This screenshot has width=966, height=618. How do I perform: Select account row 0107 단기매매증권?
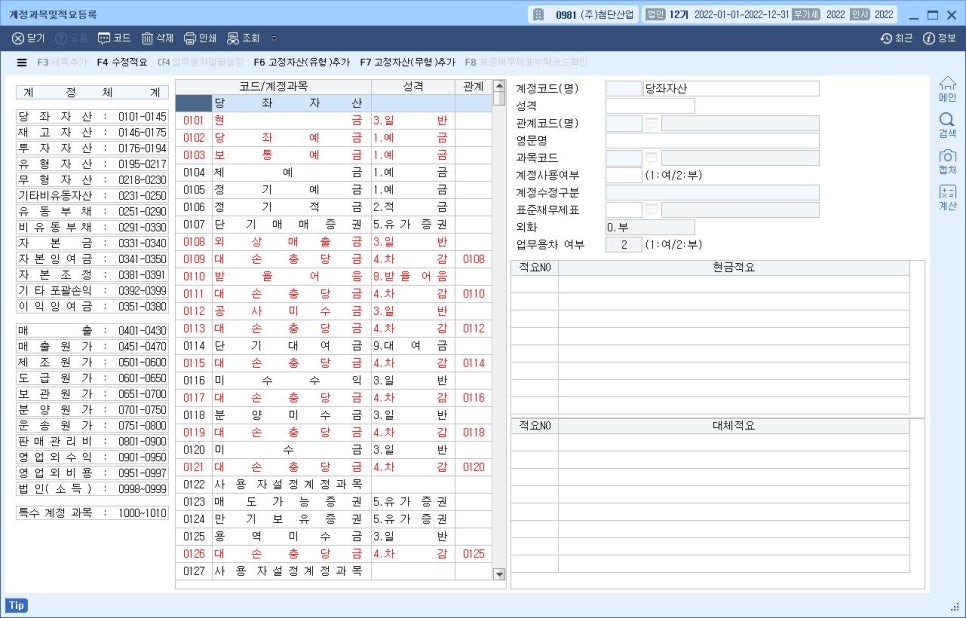(x=334, y=224)
